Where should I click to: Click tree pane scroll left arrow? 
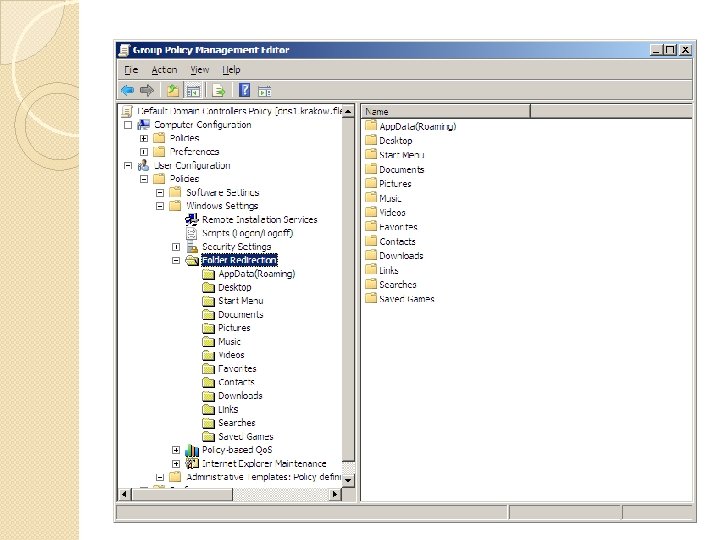tap(124, 494)
